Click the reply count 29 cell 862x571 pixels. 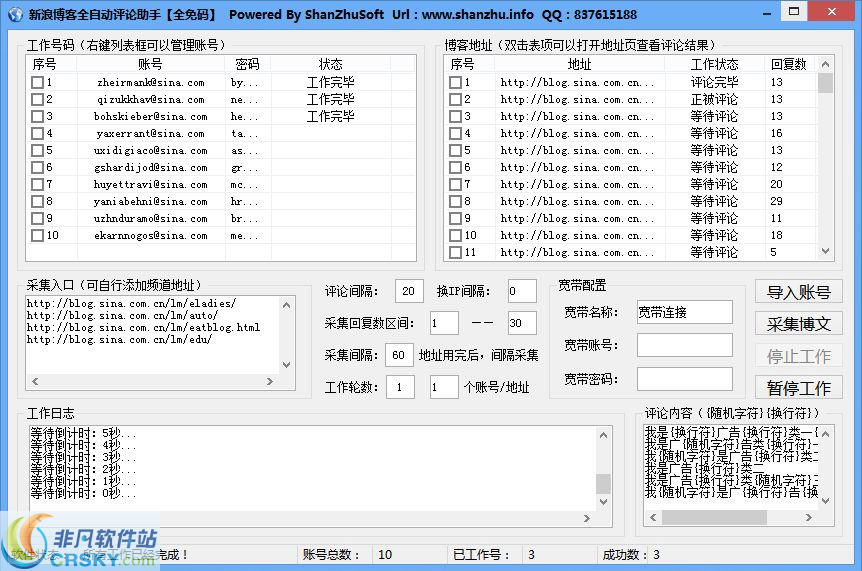tap(776, 202)
